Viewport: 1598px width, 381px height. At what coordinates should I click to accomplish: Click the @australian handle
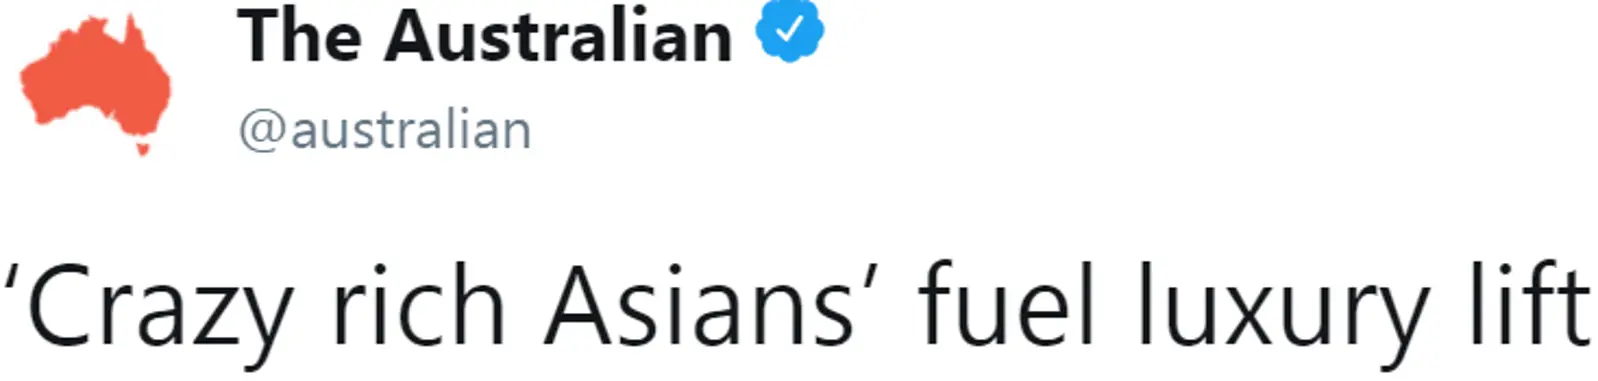(385, 131)
